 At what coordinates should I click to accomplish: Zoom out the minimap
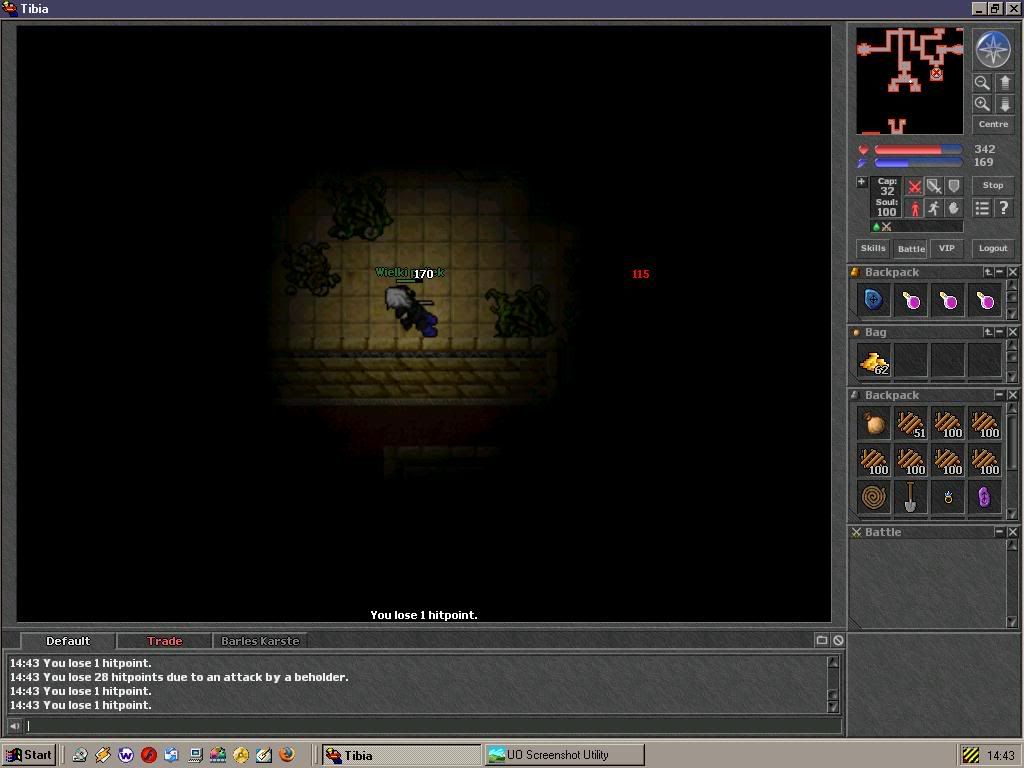click(982, 83)
